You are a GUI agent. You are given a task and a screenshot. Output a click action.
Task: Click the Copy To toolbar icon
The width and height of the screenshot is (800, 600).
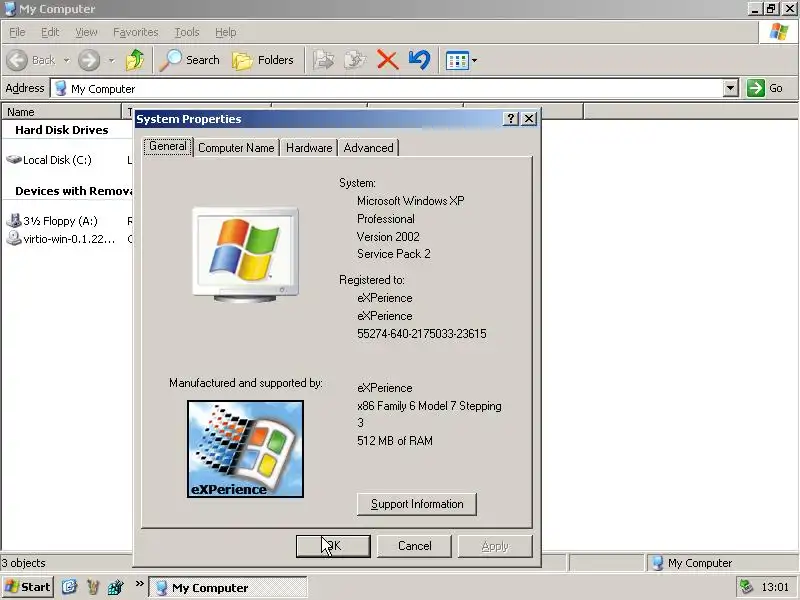click(x=355, y=60)
